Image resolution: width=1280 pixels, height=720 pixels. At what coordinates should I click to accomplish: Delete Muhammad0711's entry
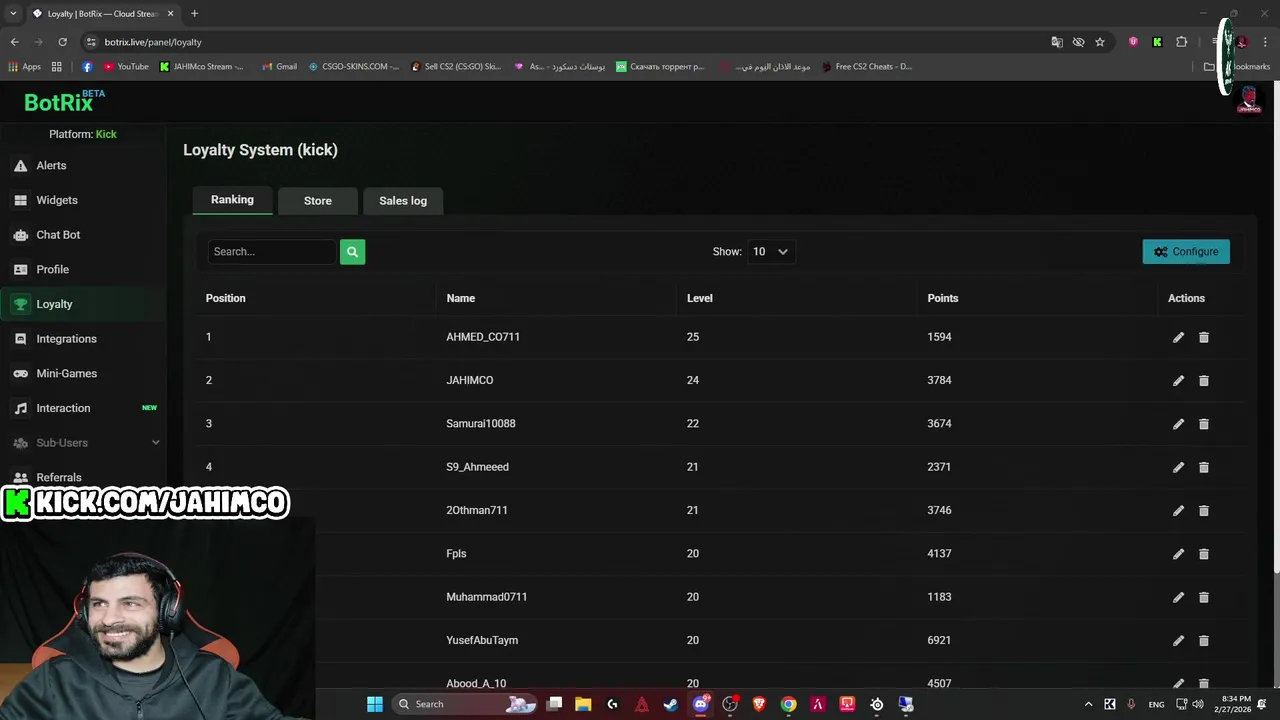coord(1204,597)
